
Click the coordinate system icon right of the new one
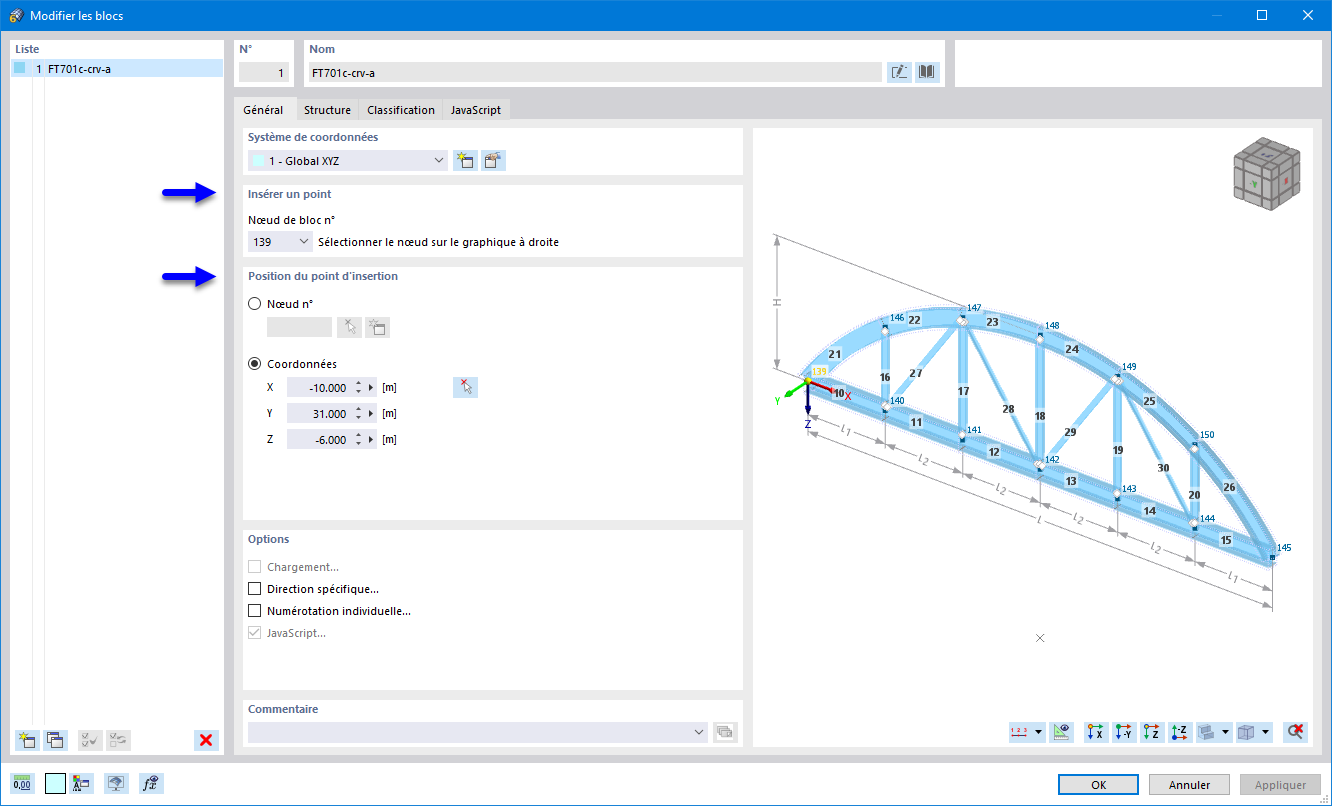[x=493, y=160]
